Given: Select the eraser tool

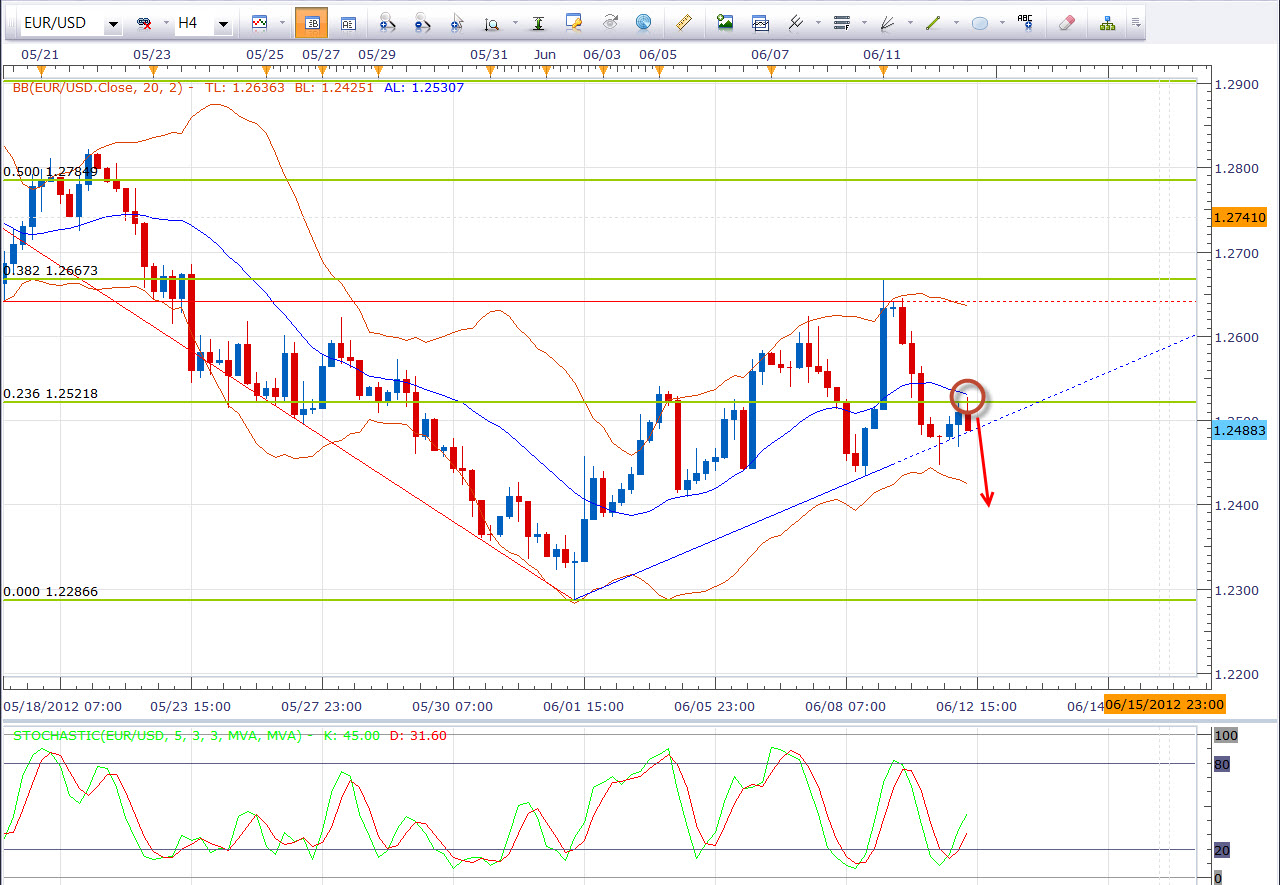Looking at the screenshot, I should pos(1066,22).
